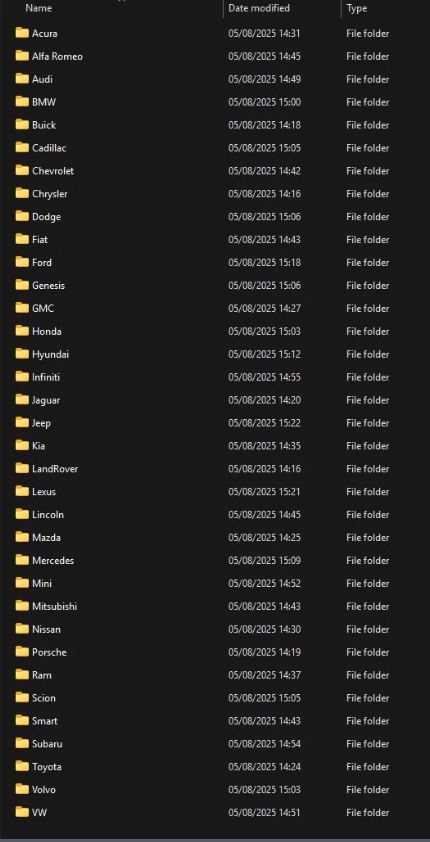
Task: Click File folder type of Subaru
Action: tap(368, 744)
